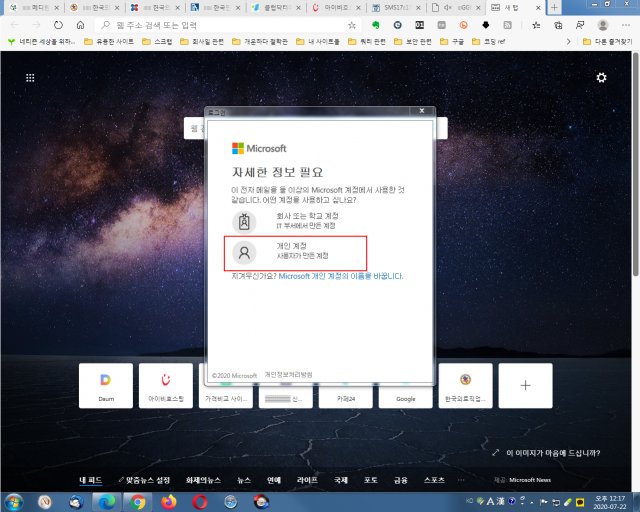Open page settings gear on new tab
Screen dimensions: 640x512
601,78
